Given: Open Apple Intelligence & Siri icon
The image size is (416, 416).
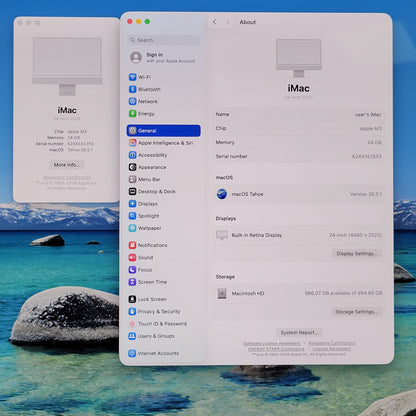Looking at the screenshot, I should pyautogui.click(x=132, y=143).
